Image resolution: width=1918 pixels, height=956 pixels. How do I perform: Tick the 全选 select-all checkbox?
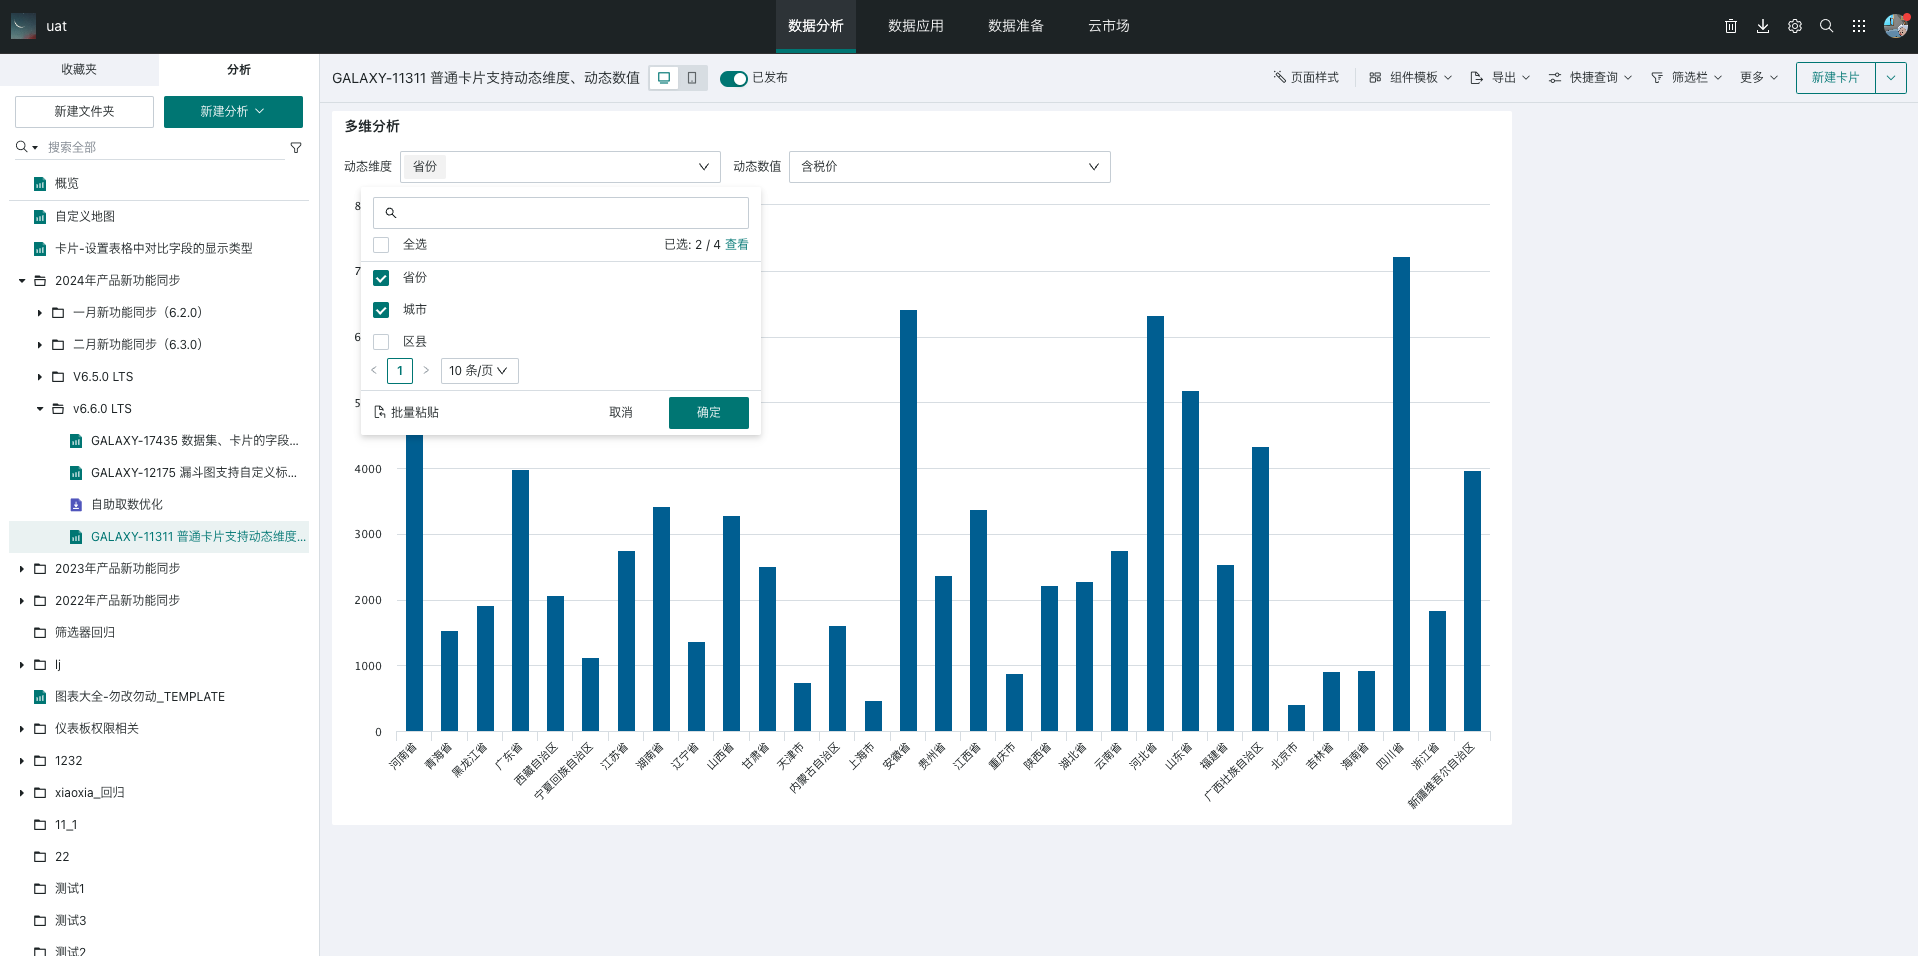click(x=381, y=245)
